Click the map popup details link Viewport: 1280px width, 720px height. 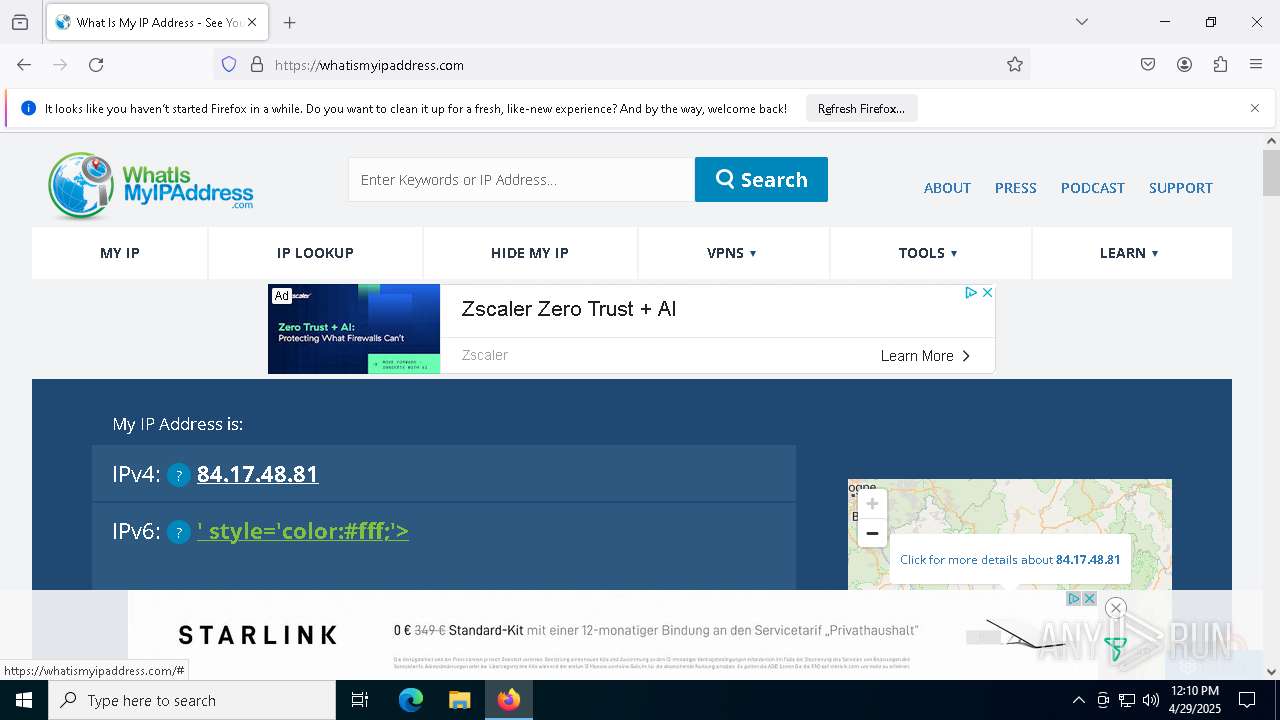click(x=1010, y=560)
